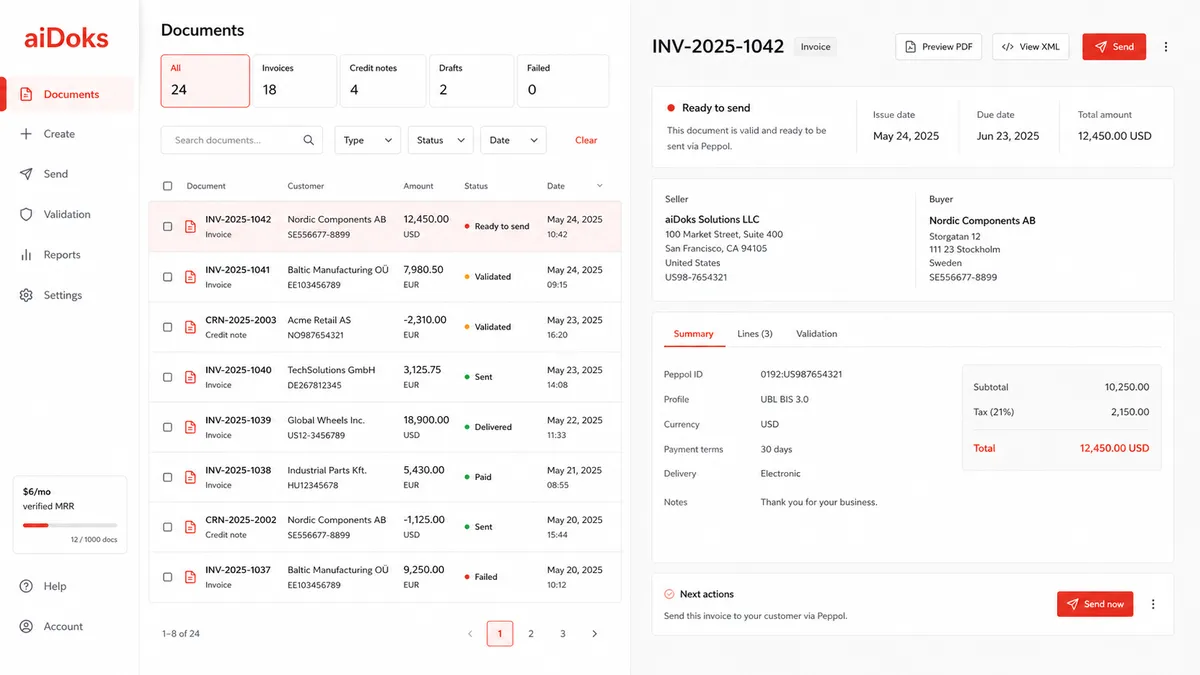Screen dimensions: 1200x675
Task: Go to page 3
Action: click(563, 634)
